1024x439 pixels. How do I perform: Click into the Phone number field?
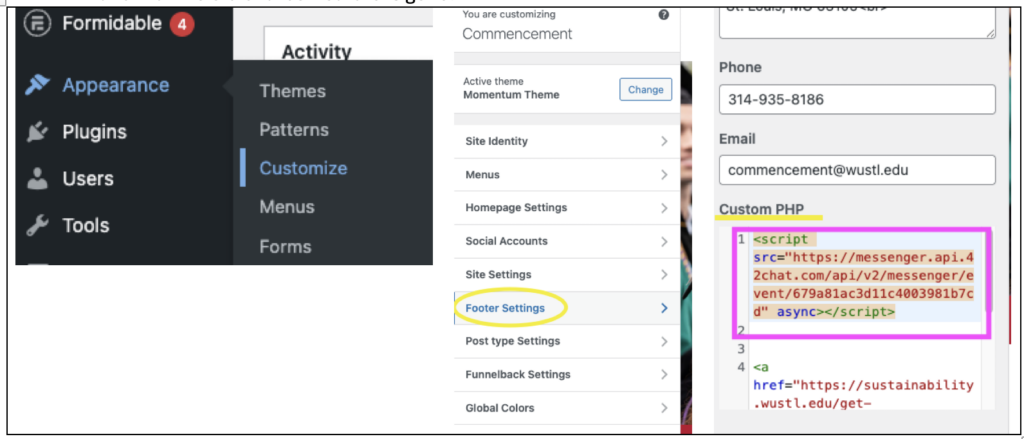click(x=857, y=99)
